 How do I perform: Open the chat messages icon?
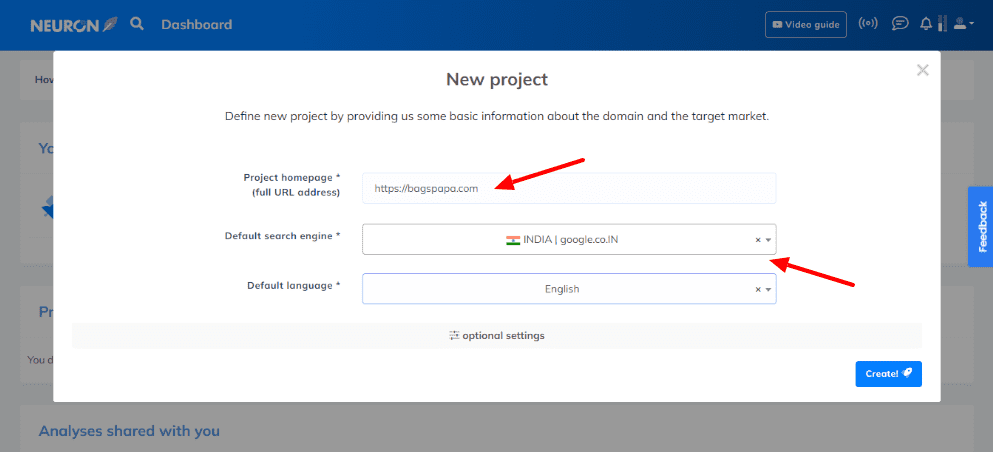(899, 24)
